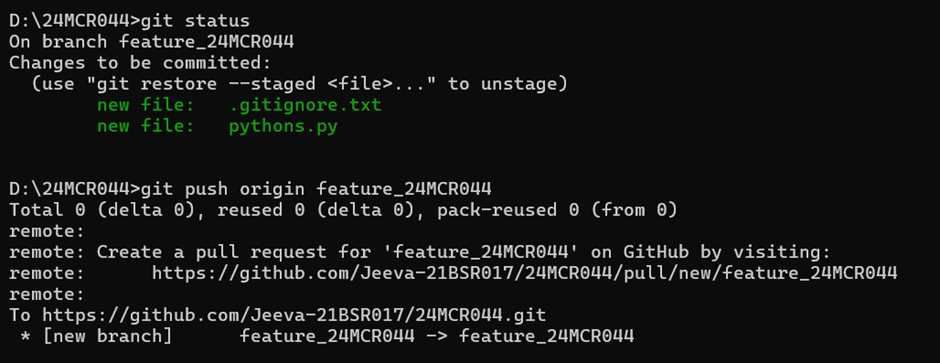Click the pull request URL on GitHub
The width and height of the screenshot is (940, 363).
coord(525,273)
